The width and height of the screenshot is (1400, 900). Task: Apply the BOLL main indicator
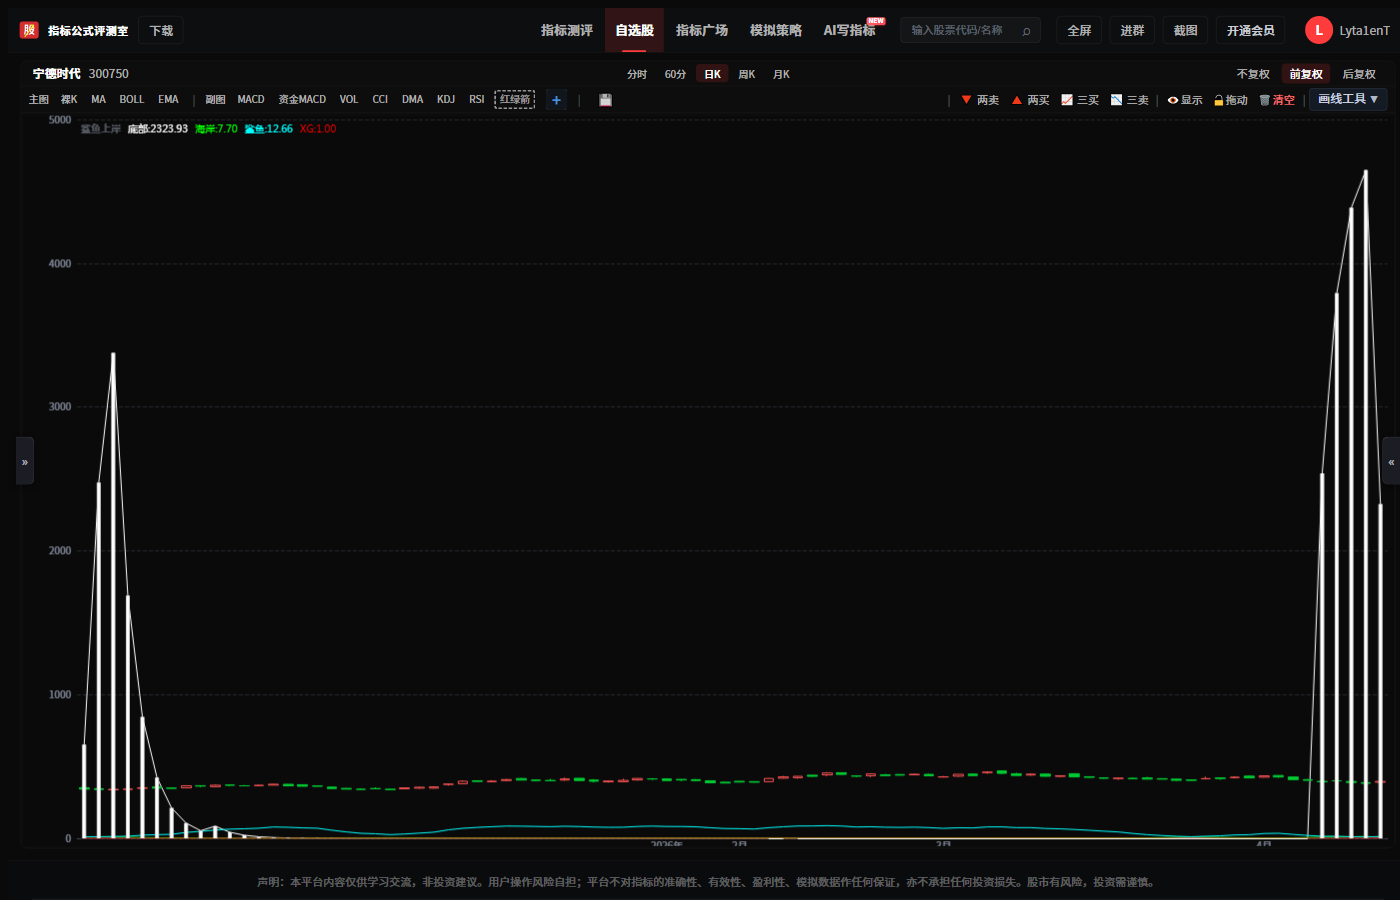(132, 100)
